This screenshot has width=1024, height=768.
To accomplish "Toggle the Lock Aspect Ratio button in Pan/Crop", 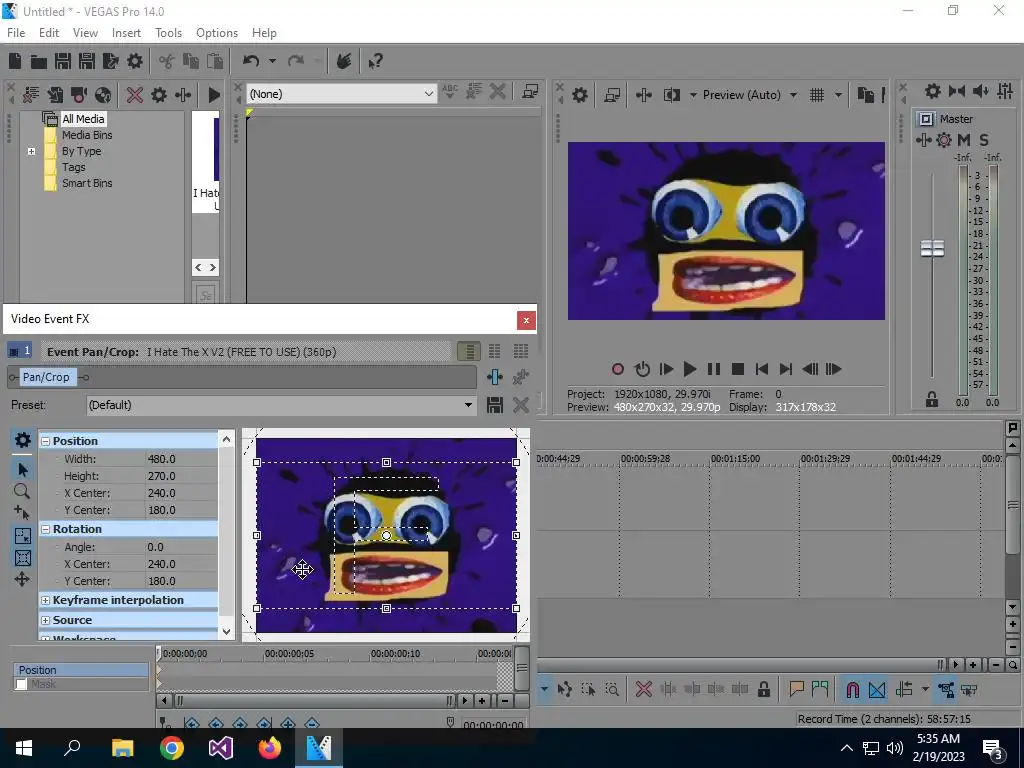I will tap(23, 536).
